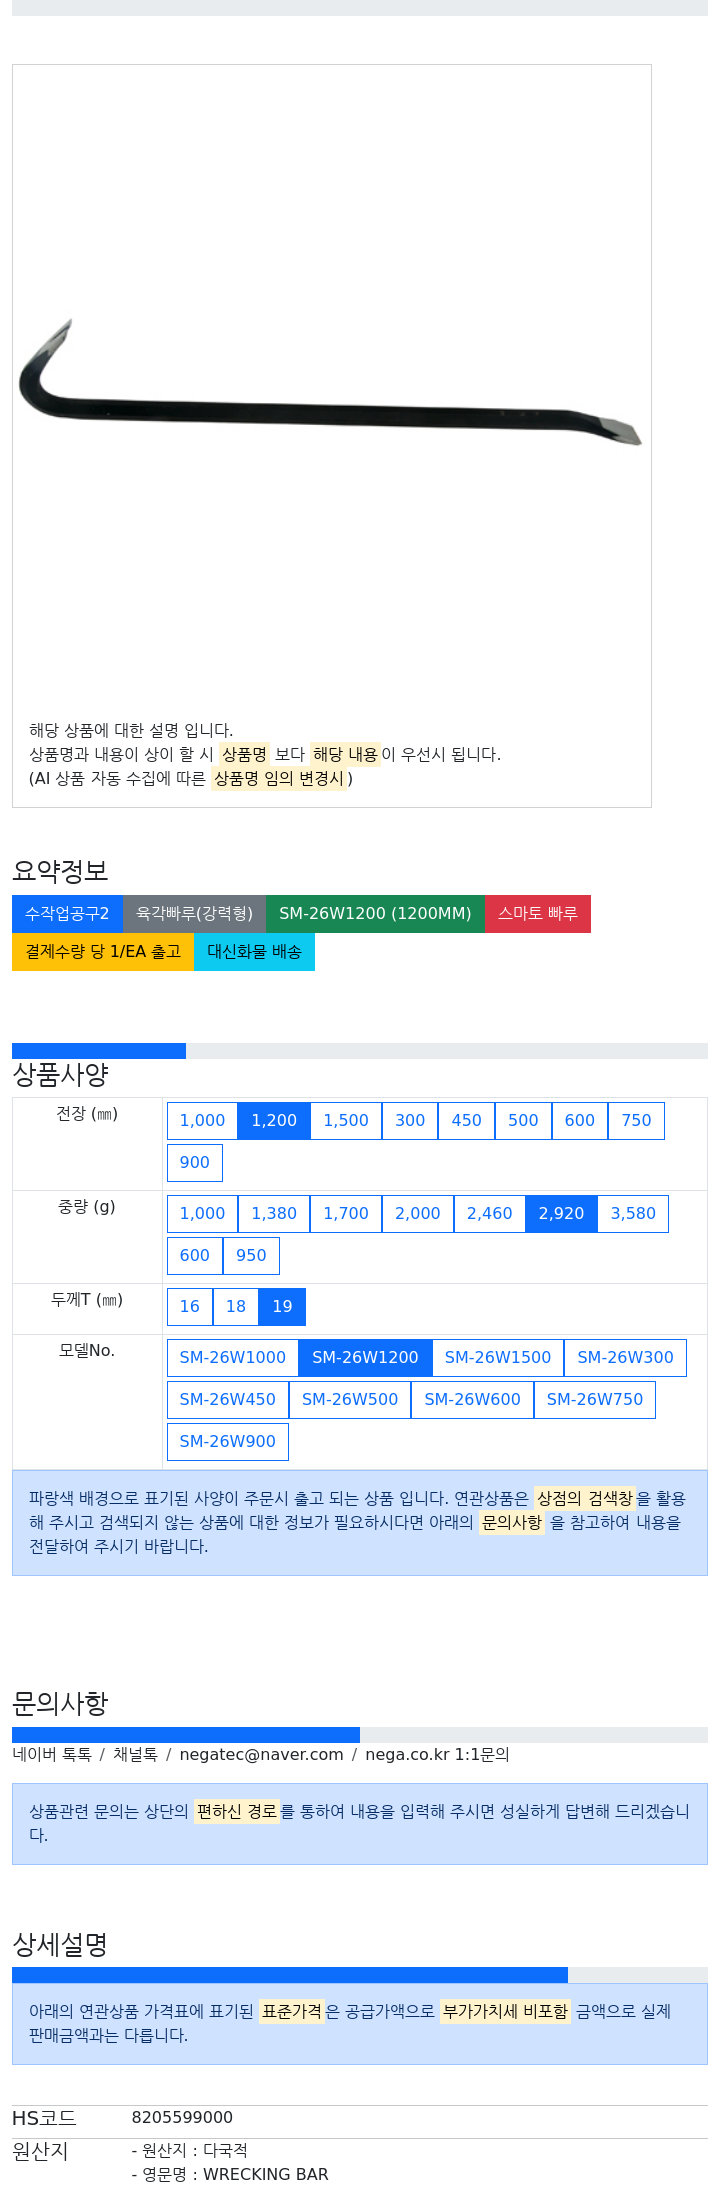Viewport: 720px width, 2187px height.
Task: Select the 1,500 length option
Action: (346, 1121)
